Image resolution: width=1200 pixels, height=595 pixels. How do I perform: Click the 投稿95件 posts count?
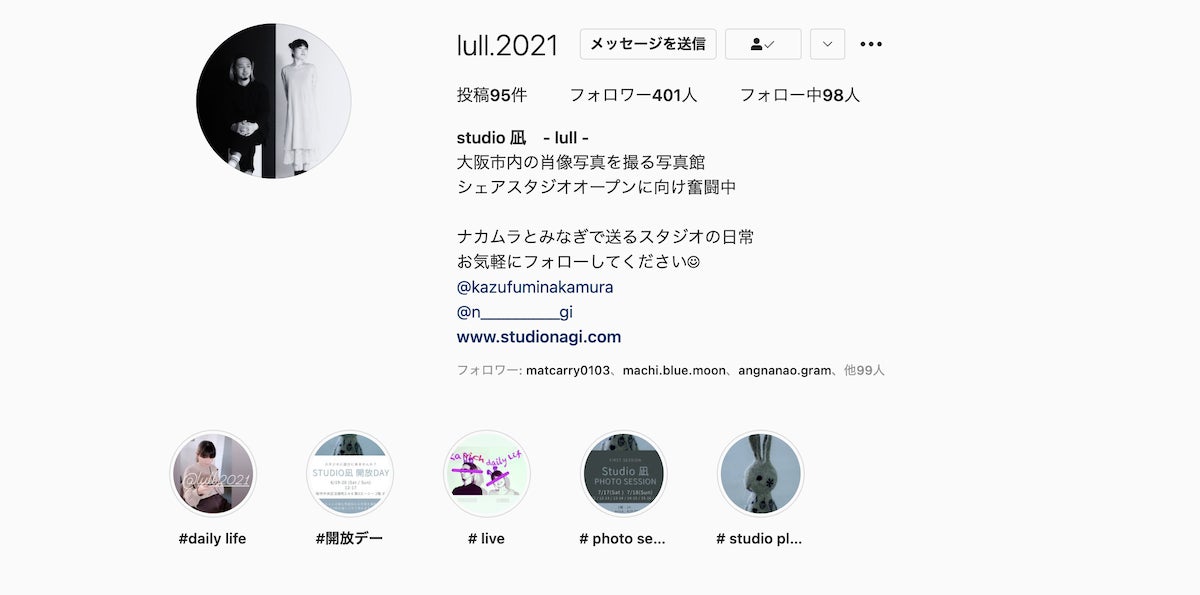(492, 95)
